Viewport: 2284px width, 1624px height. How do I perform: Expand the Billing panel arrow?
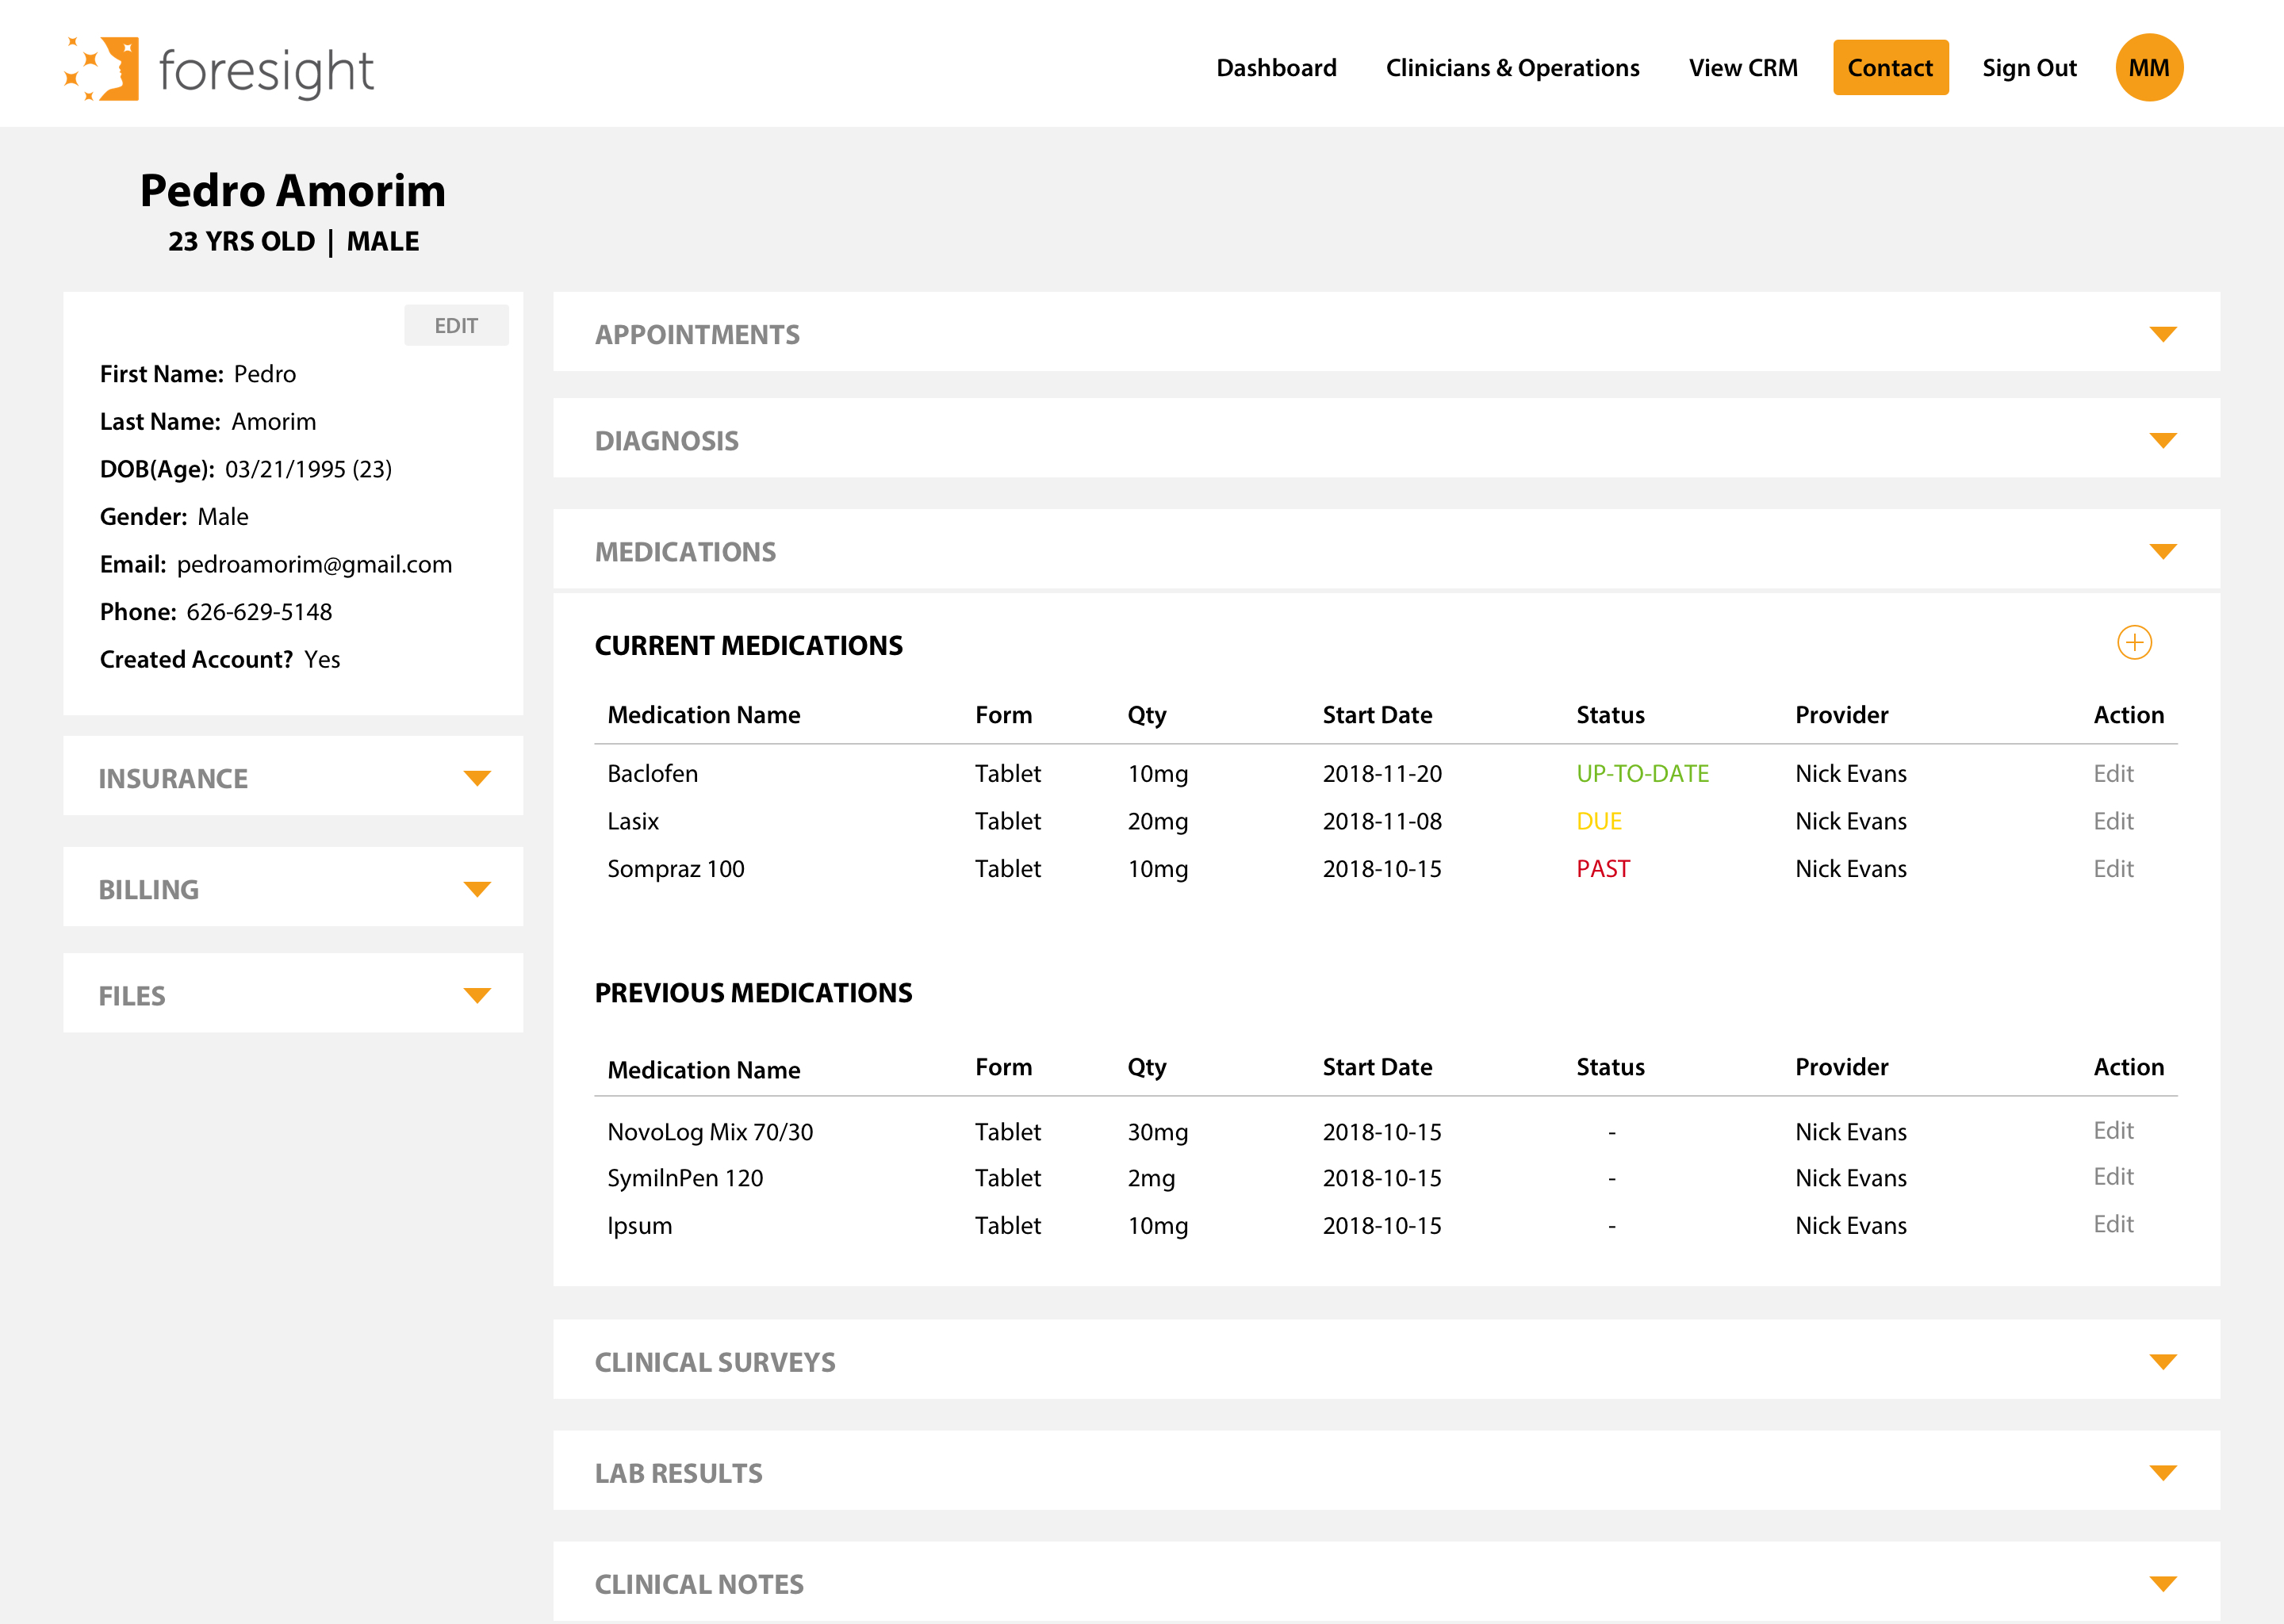[x=477, y=889]
